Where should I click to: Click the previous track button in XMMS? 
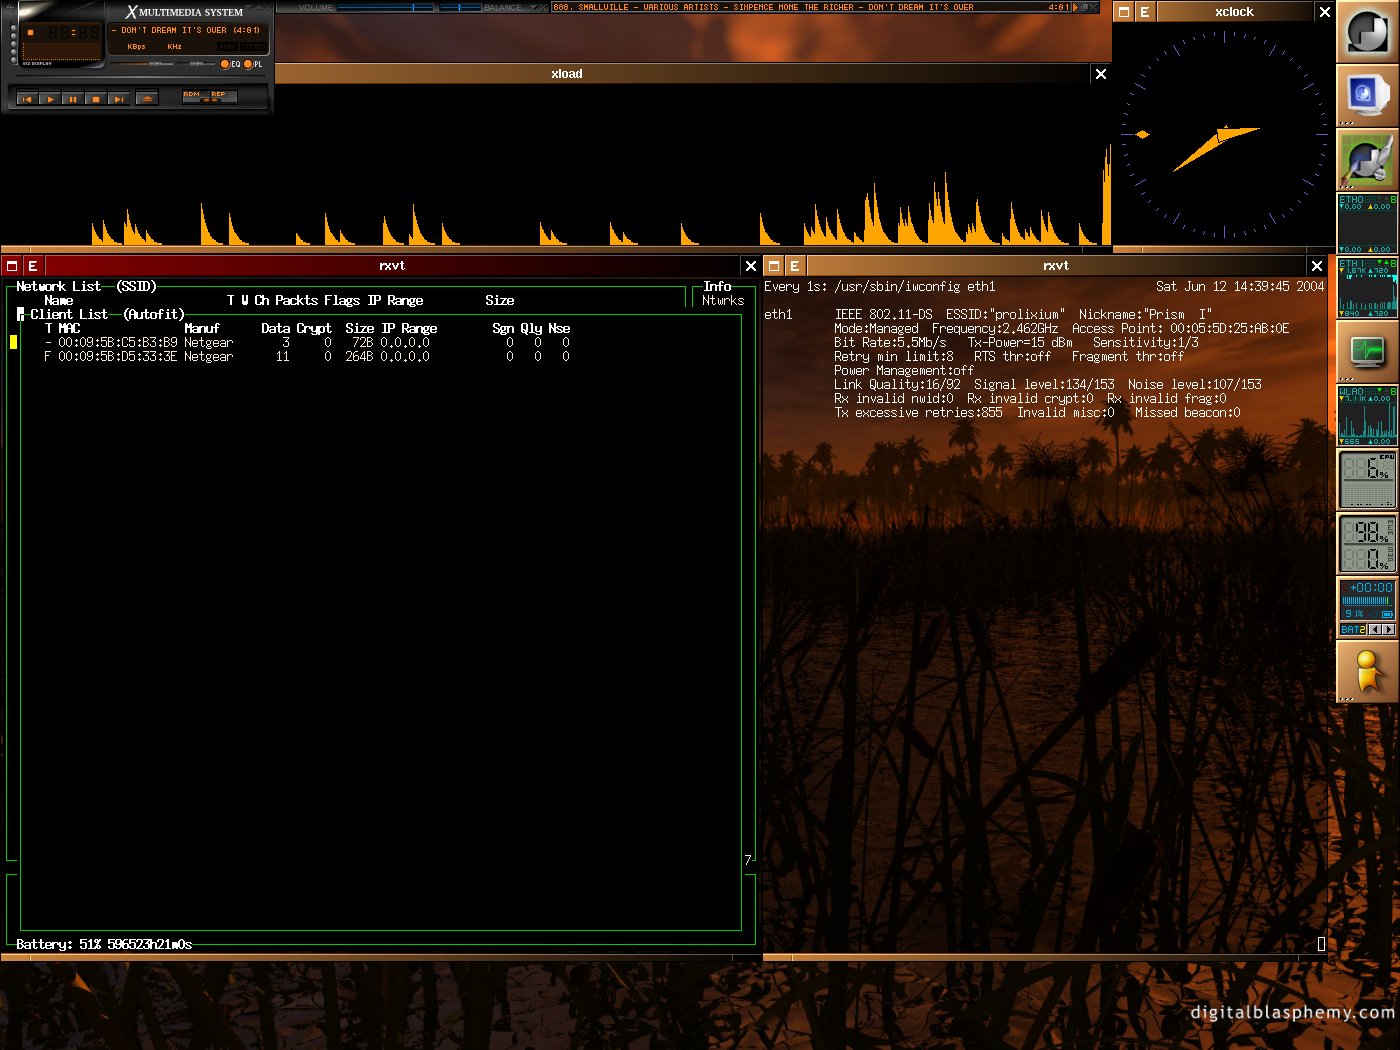click(27, 98)
